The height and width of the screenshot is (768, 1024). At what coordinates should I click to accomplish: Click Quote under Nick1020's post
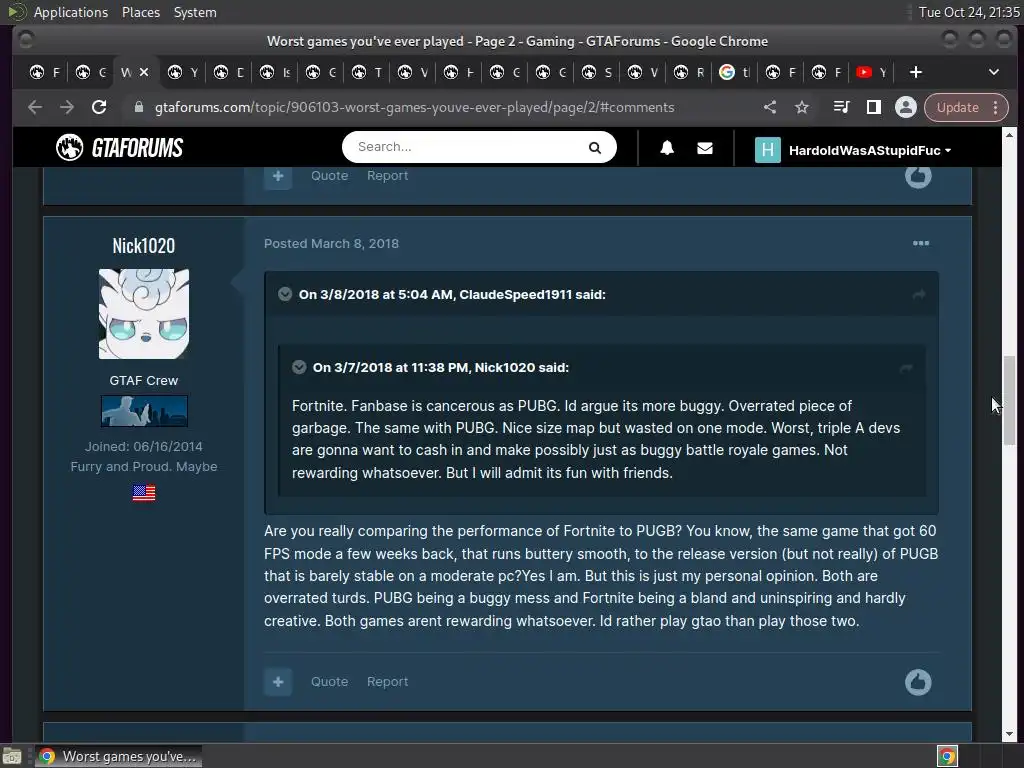click(329, 682)
